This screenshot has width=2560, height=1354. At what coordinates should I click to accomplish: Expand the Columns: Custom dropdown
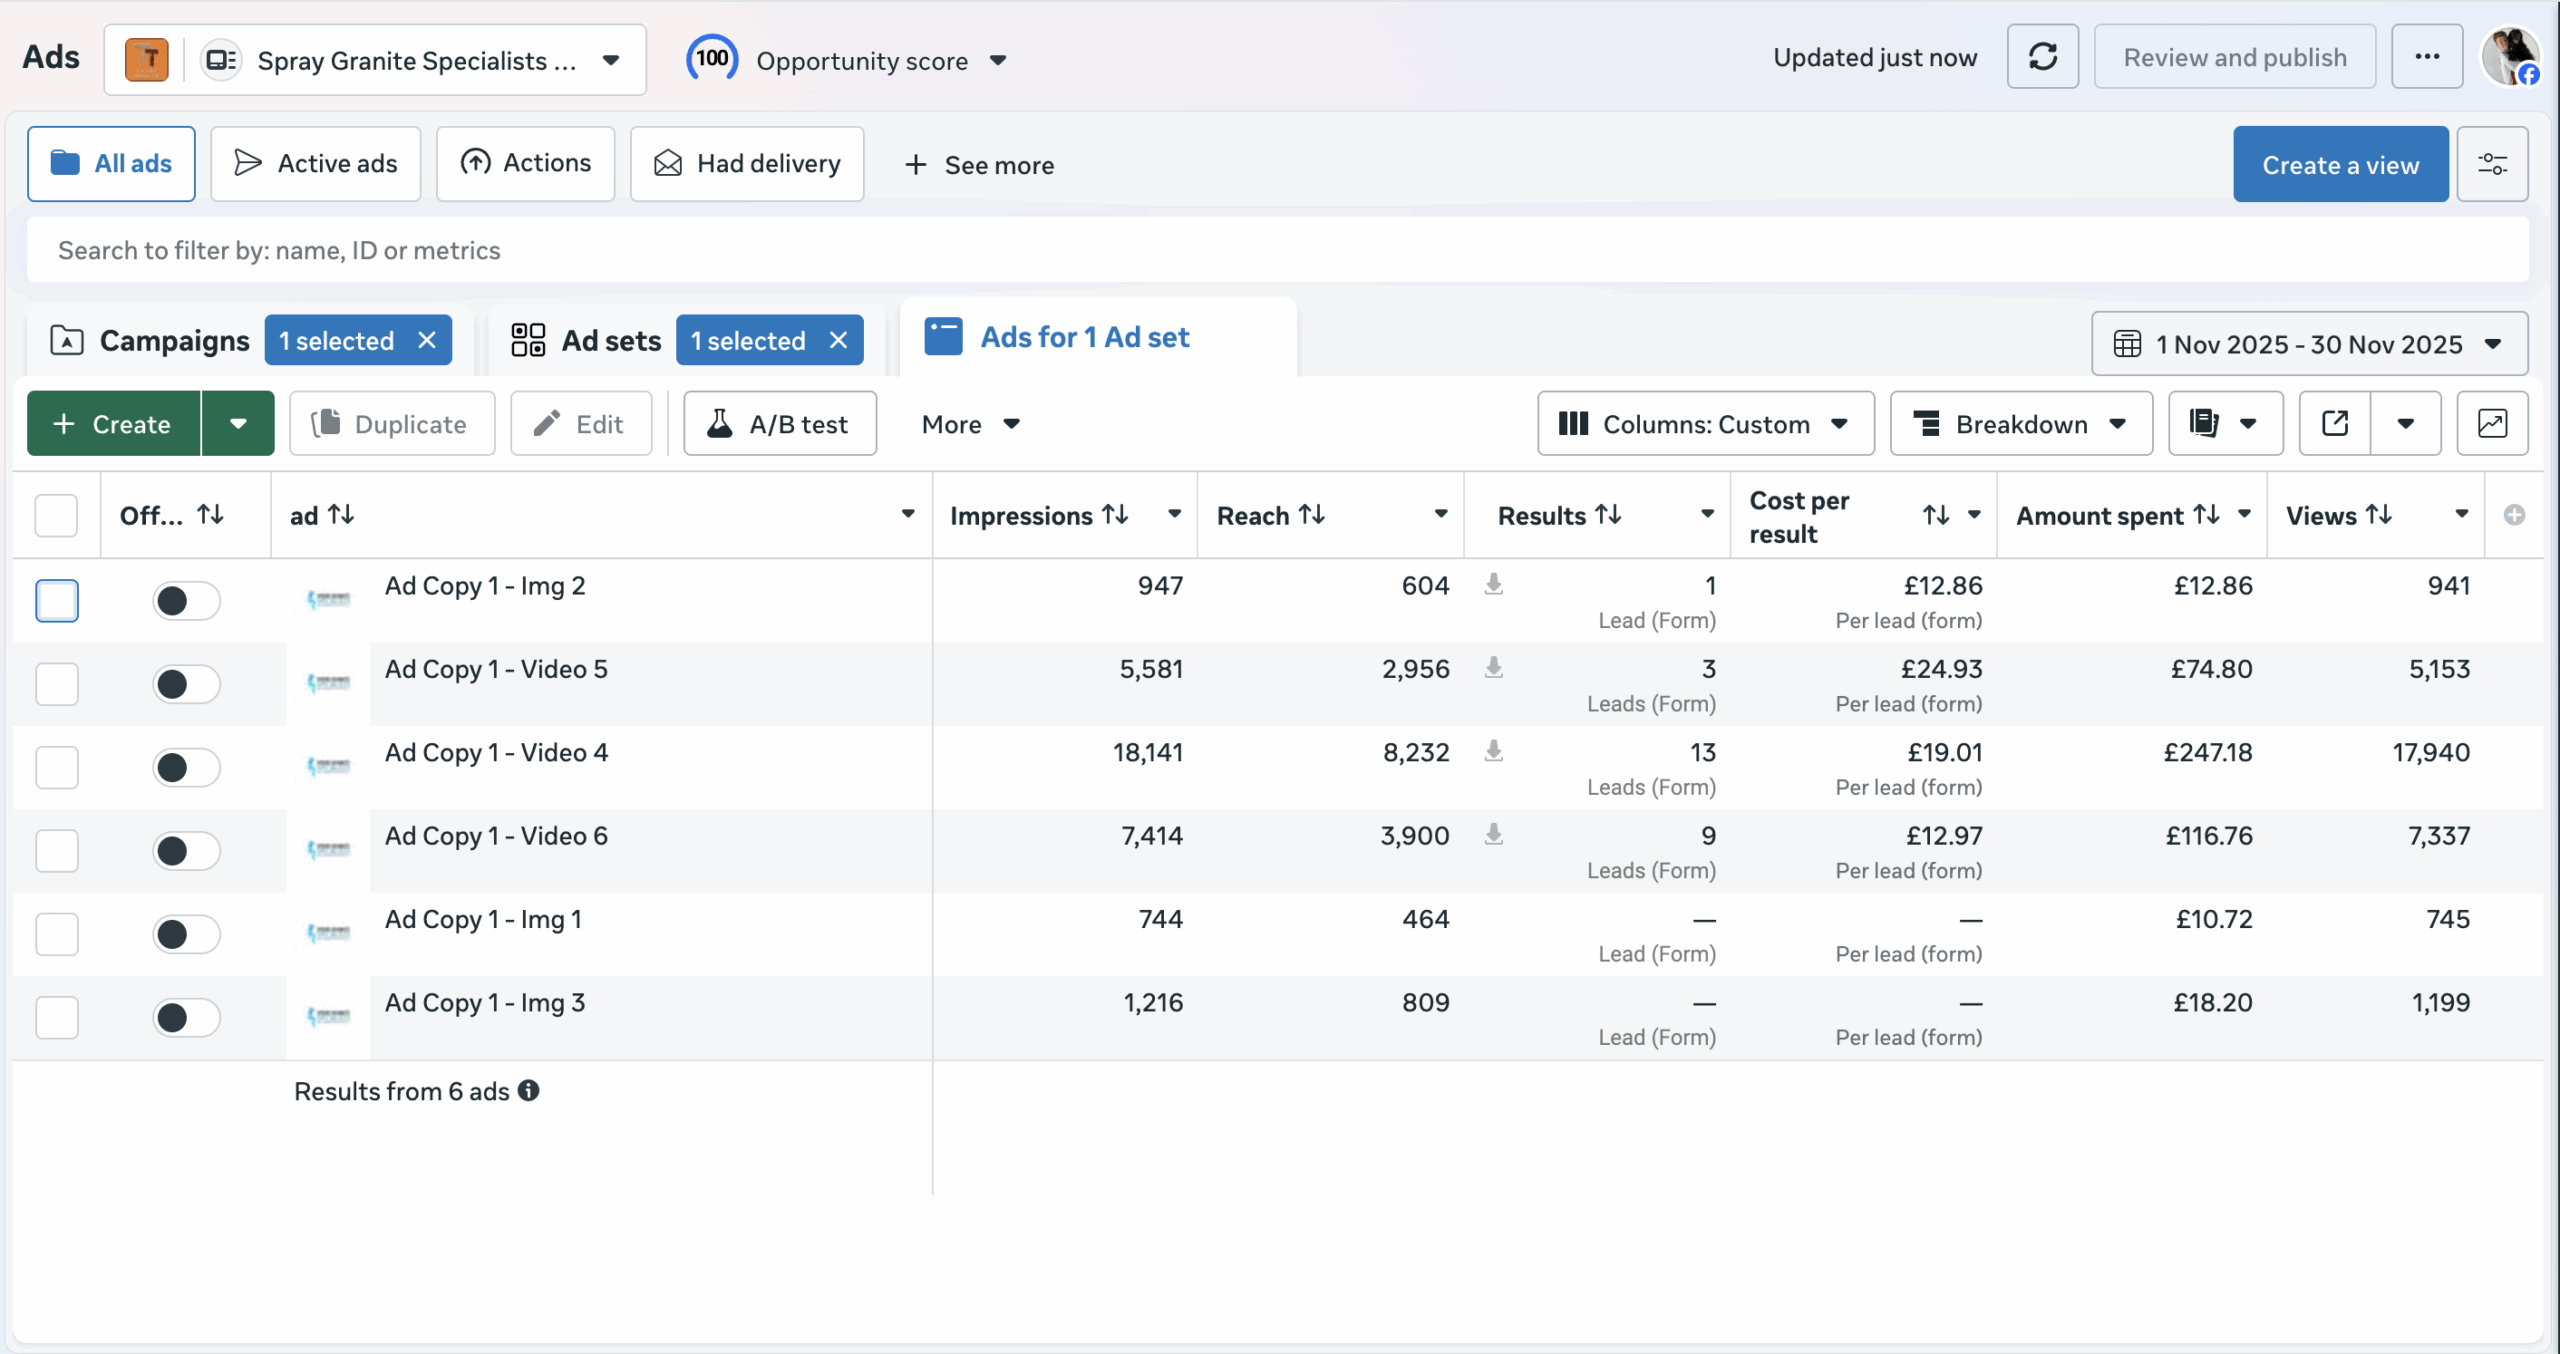tap(1705, 424)
